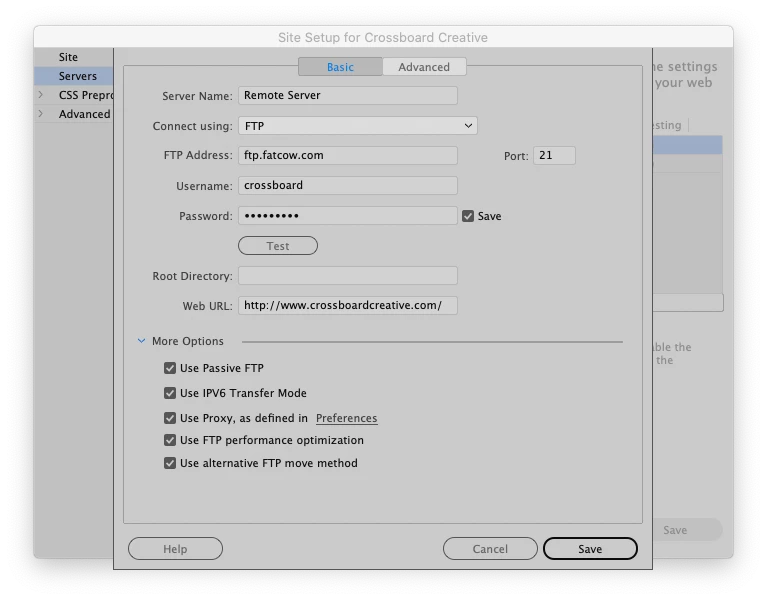Click the FTP Address field
Screen dimensions: 767x600
point(348,156)
